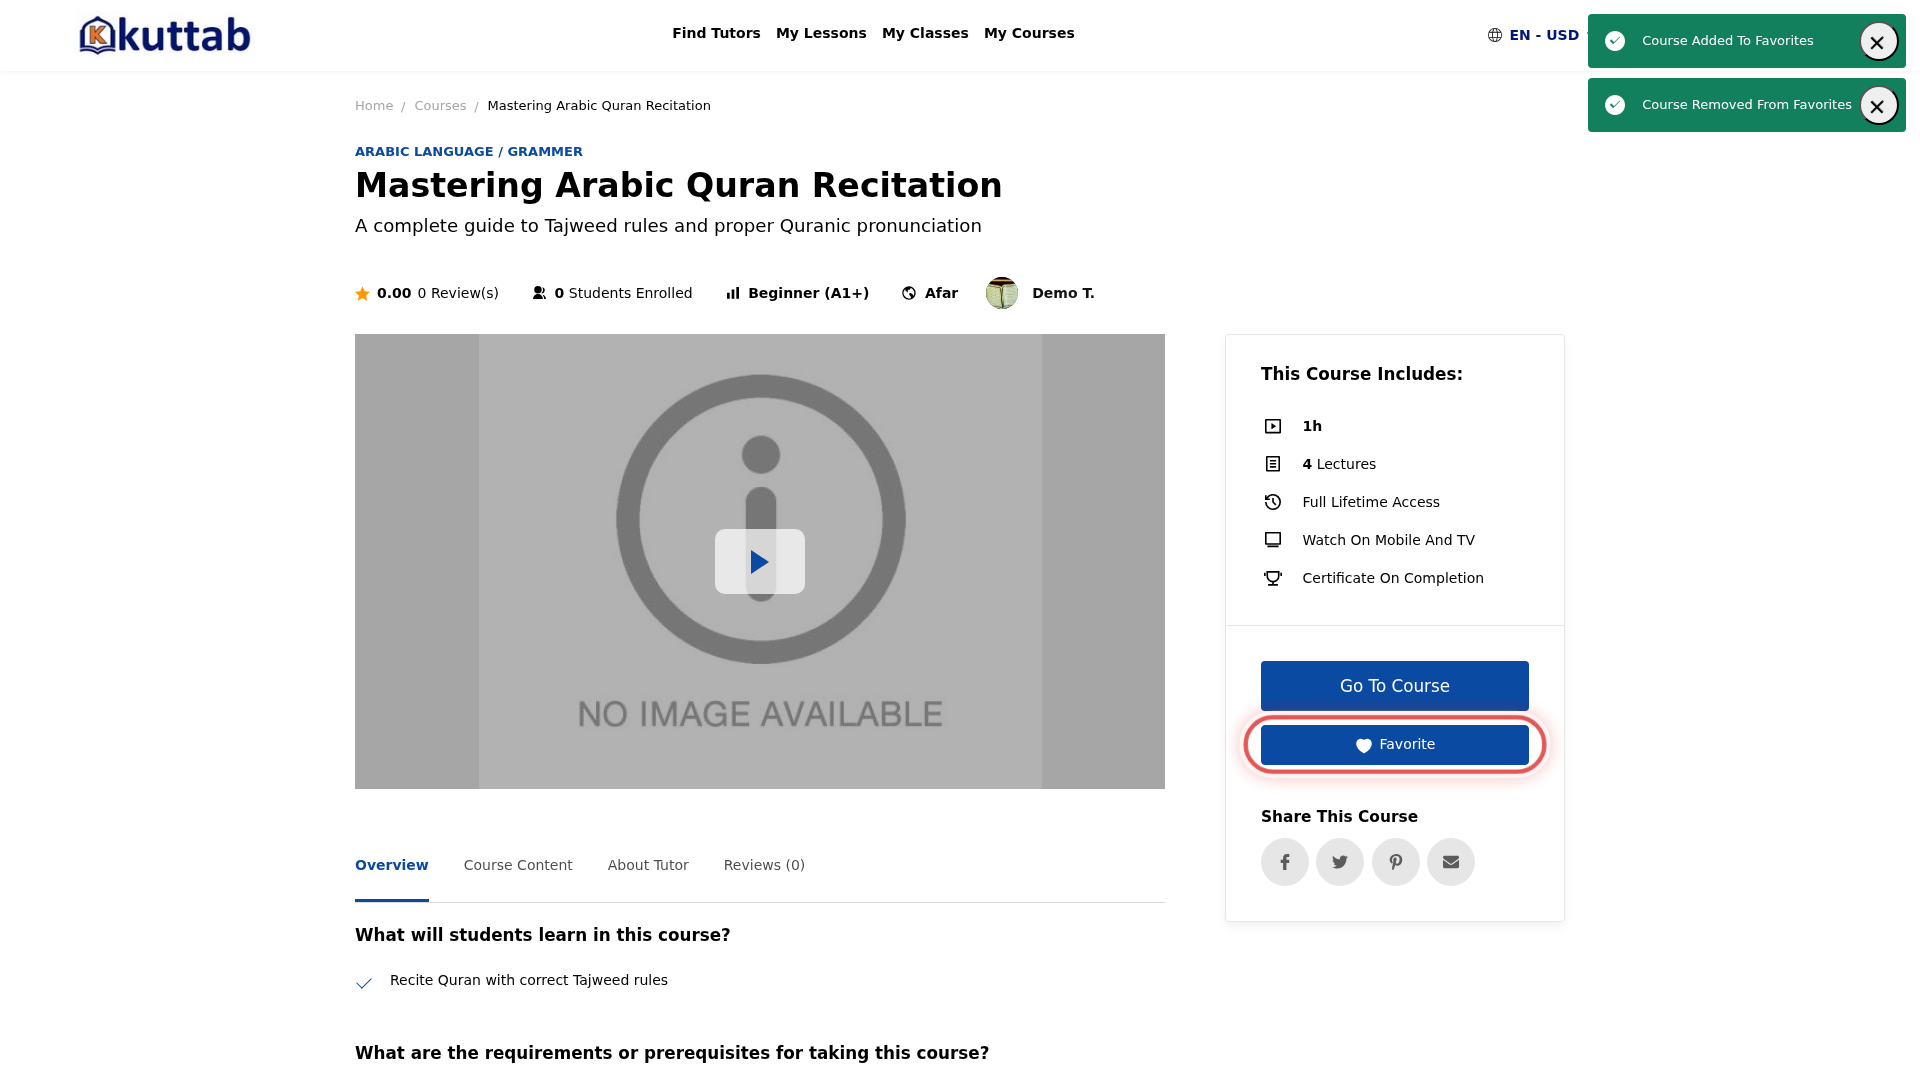Share course on Facebook
The width and height of the screenshot is (1920, 1080).
pyautogui.click(x=1284, y=862)
